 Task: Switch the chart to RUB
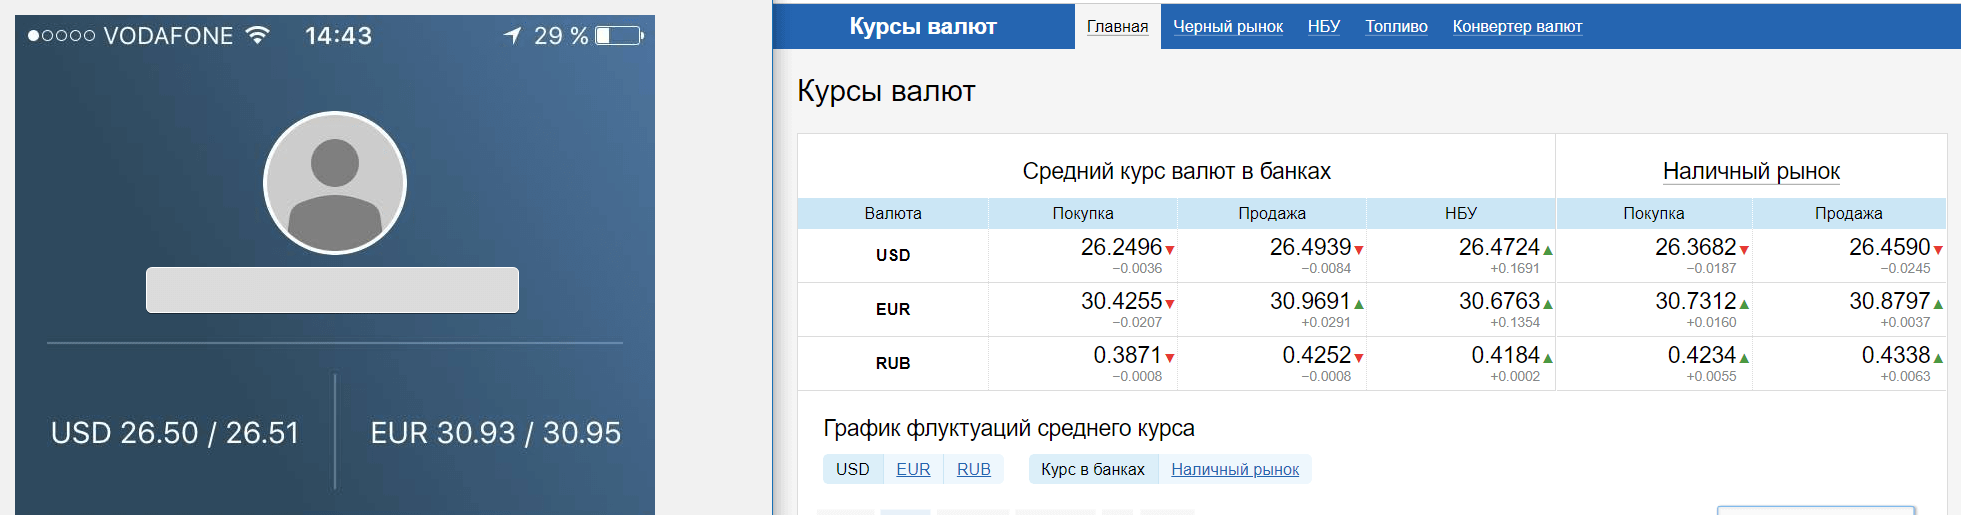point(974,469)
